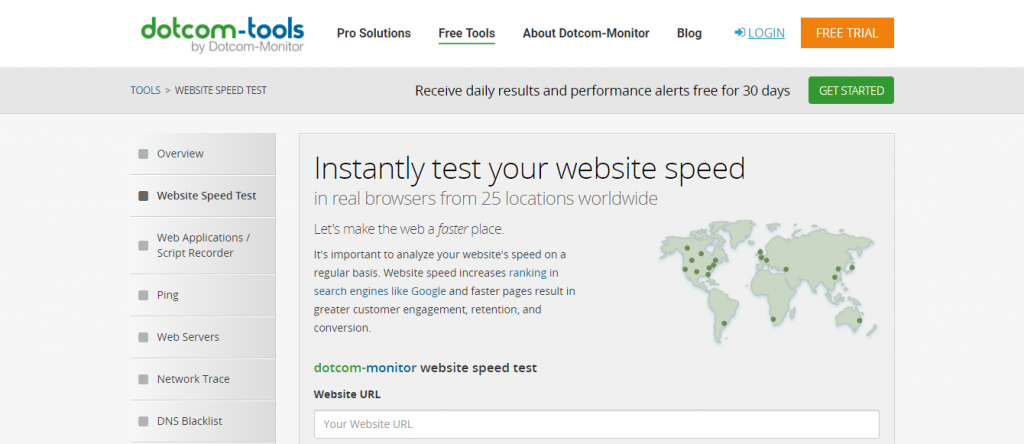Click the LOGIN link
Image resolution: width=1024 pixels, height=444 pixels.
[x=766, y=33]
